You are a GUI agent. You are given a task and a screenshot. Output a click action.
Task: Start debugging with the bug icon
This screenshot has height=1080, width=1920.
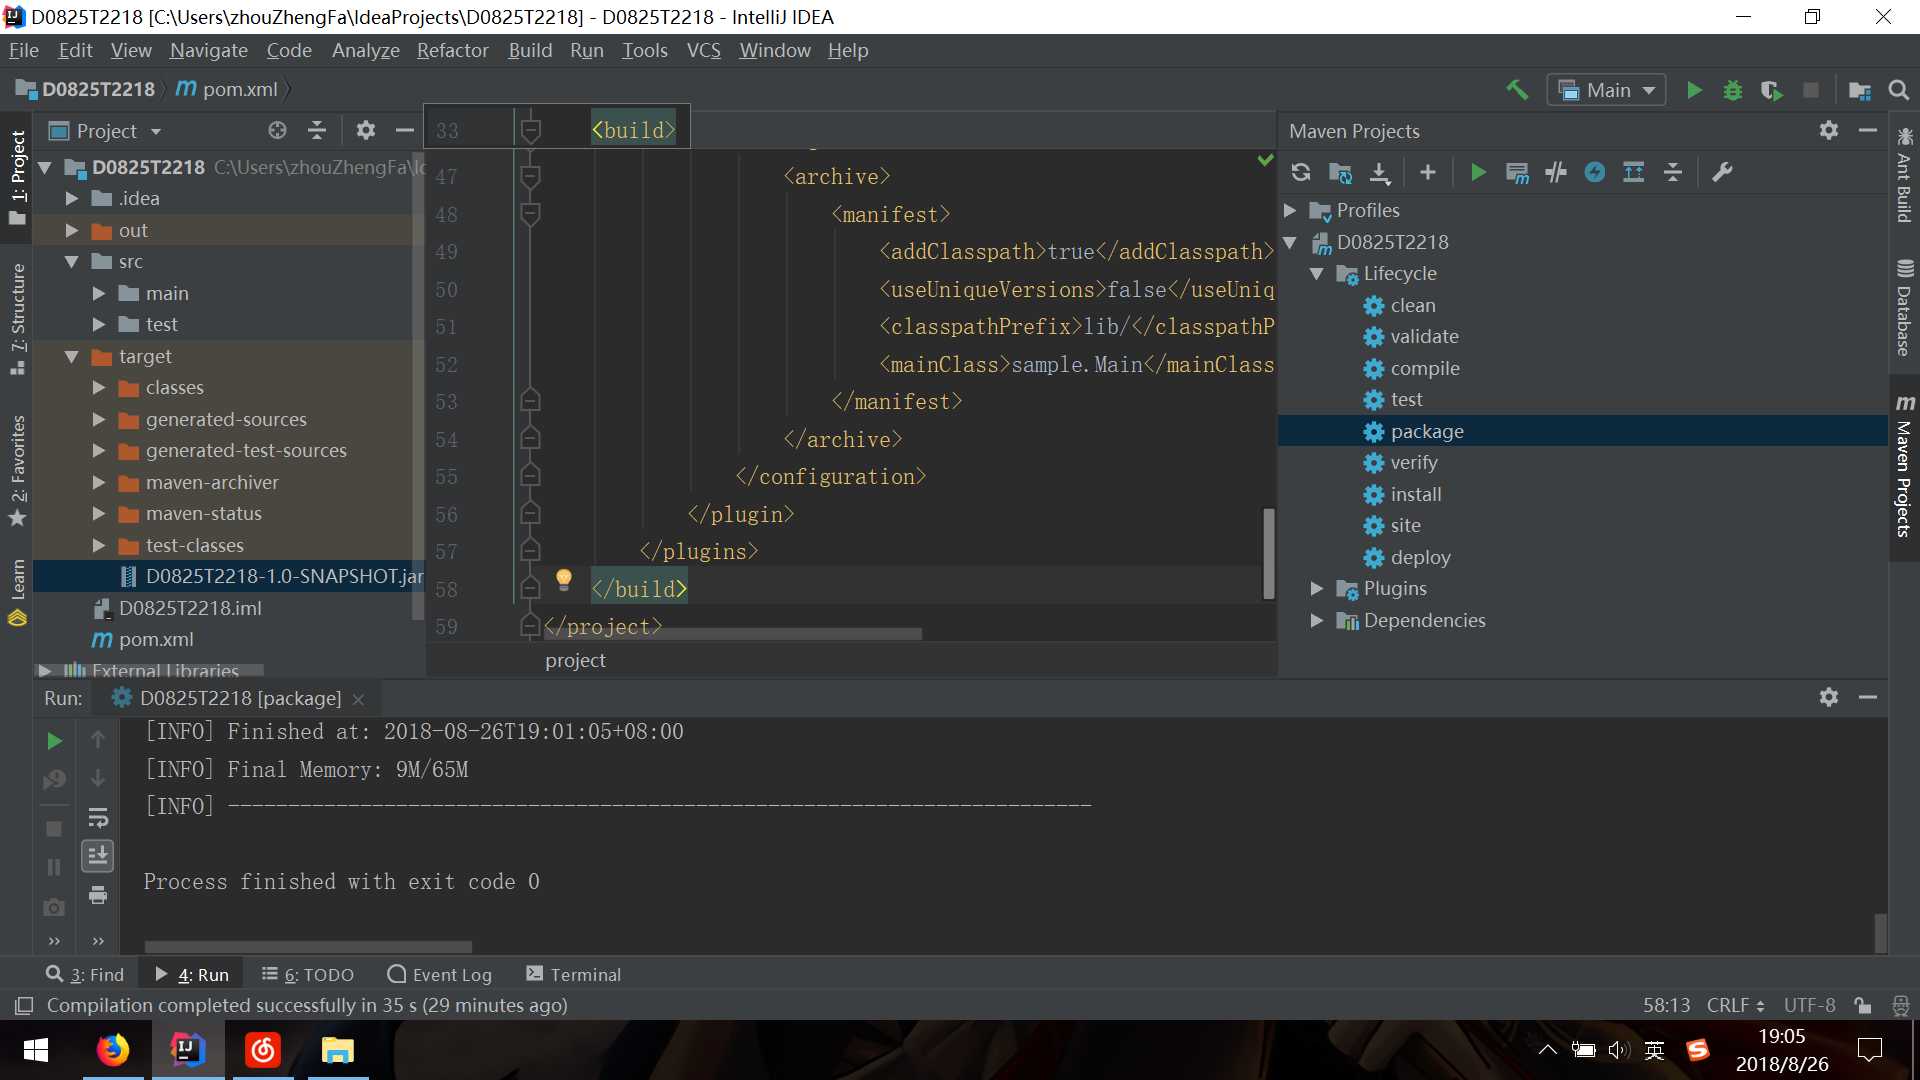point(1733,90)
